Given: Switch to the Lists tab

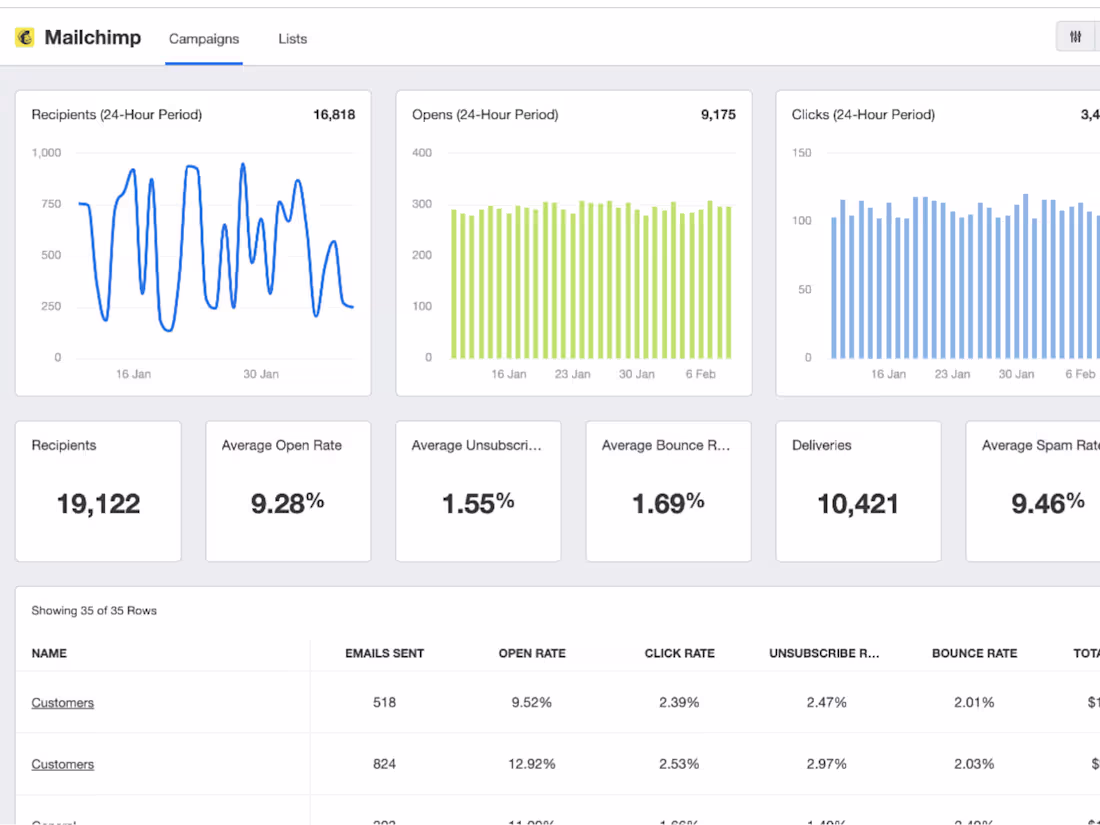Looking at the screenshot, I should [293, 39].
